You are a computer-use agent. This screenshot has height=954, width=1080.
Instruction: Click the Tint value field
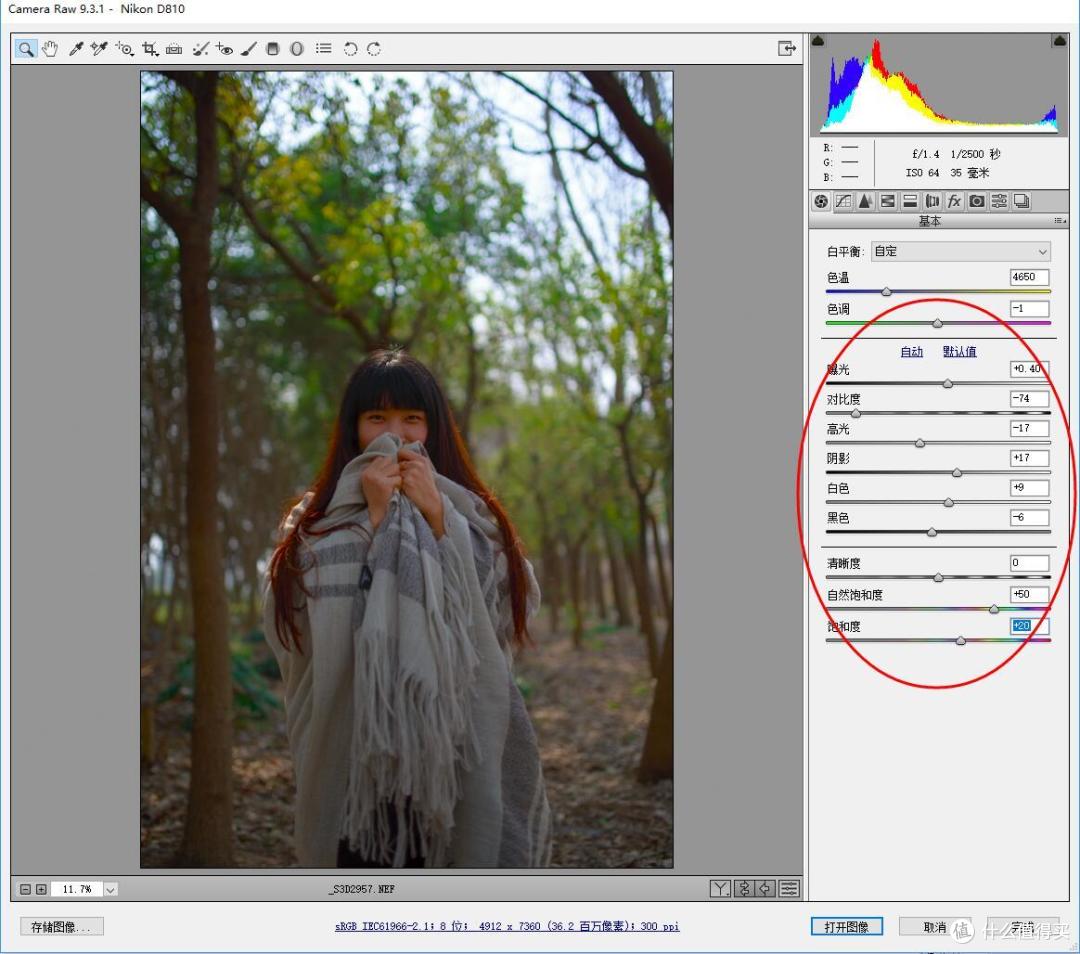point(1029,309)
